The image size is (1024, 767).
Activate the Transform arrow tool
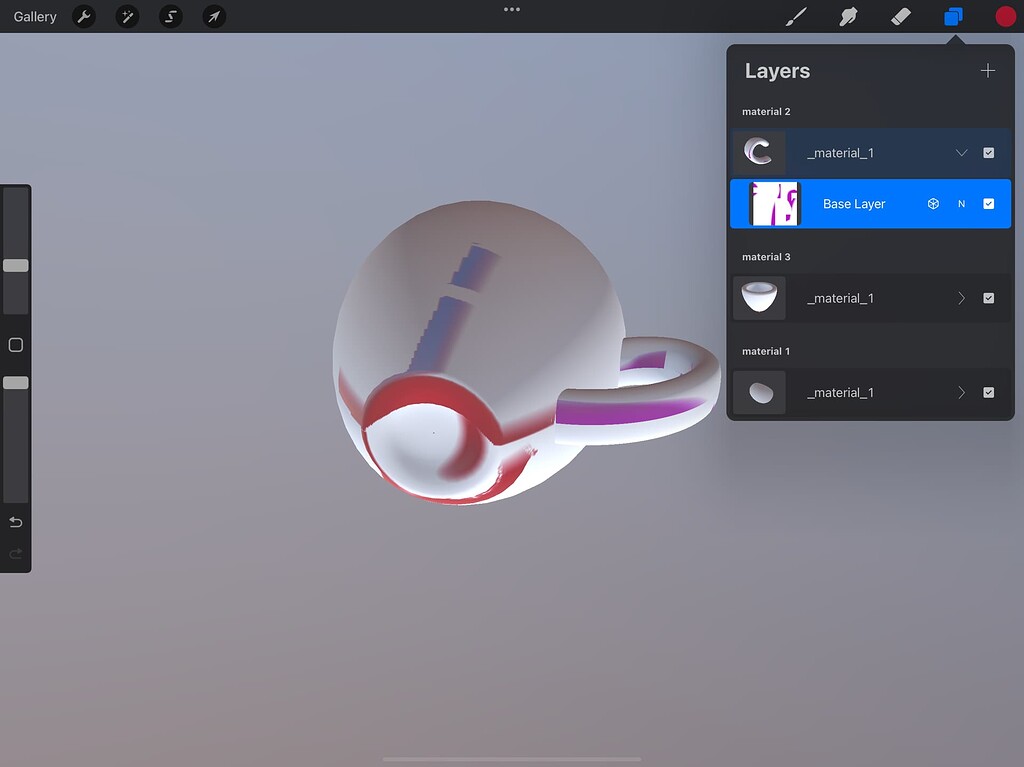click(213, 16)
